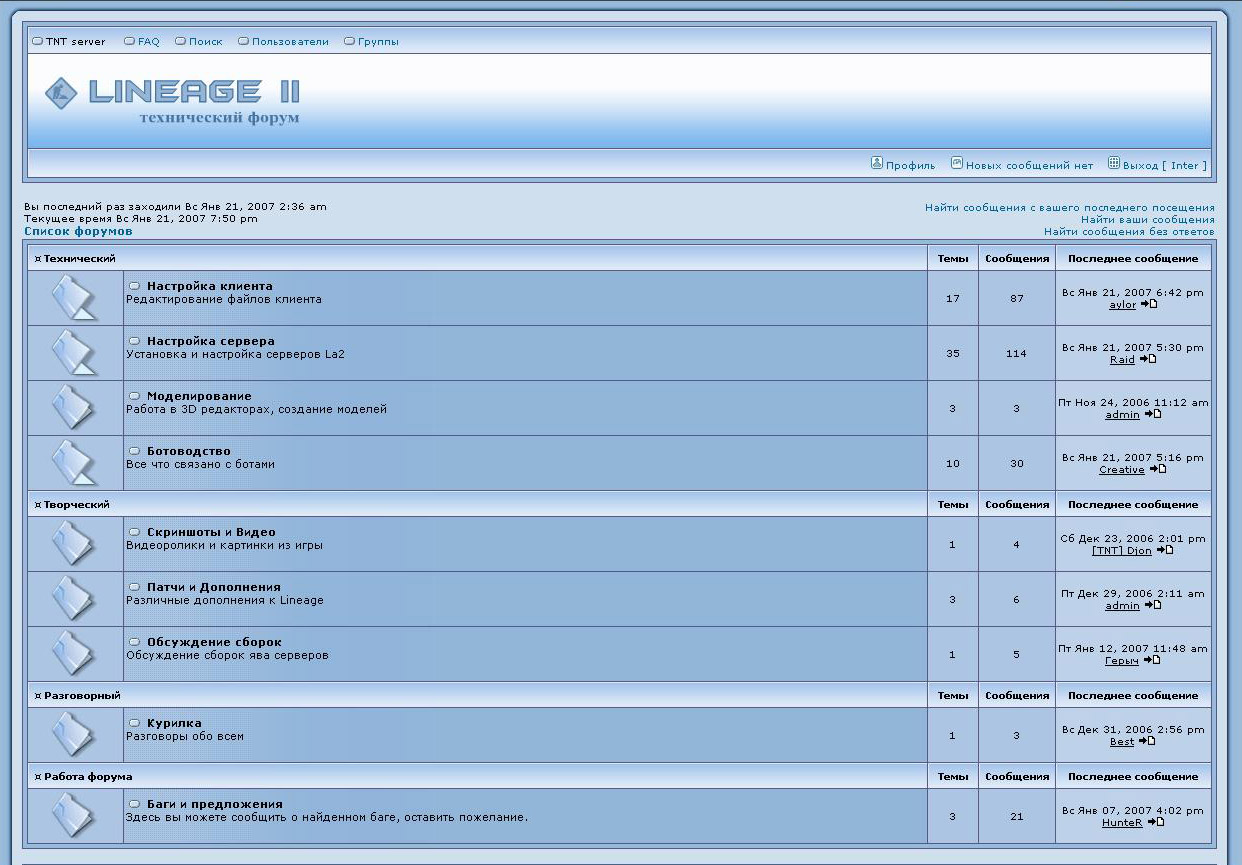View latest post icon next to Best

(1148, 741)
